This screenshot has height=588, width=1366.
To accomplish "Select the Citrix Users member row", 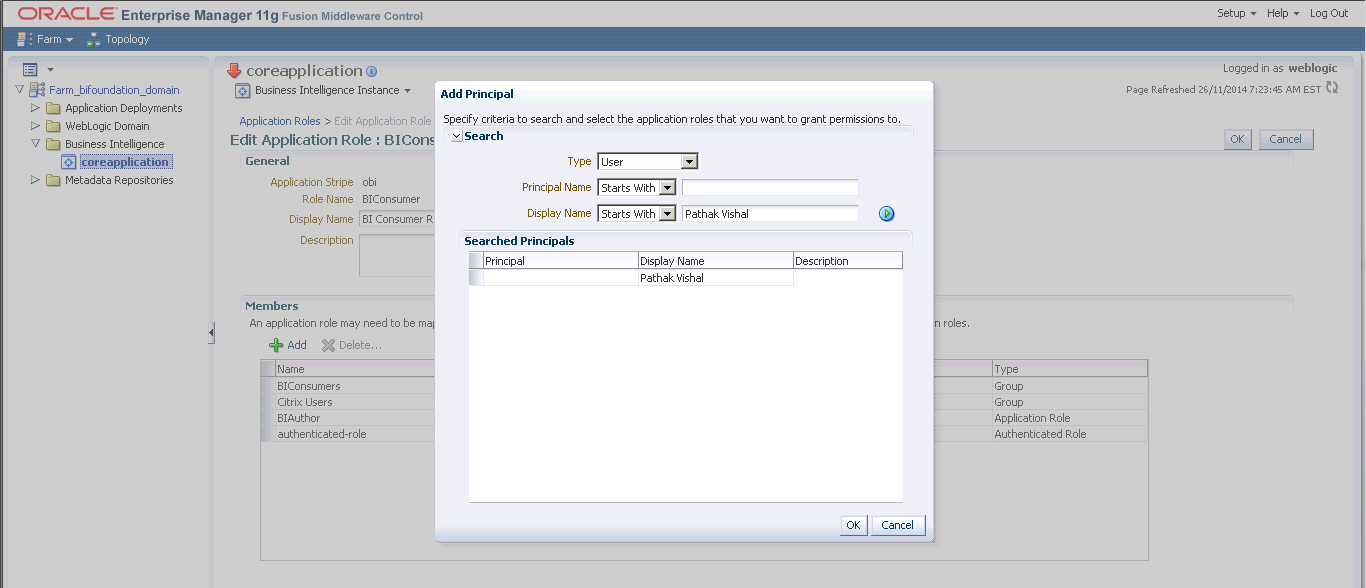I will 704,402.
